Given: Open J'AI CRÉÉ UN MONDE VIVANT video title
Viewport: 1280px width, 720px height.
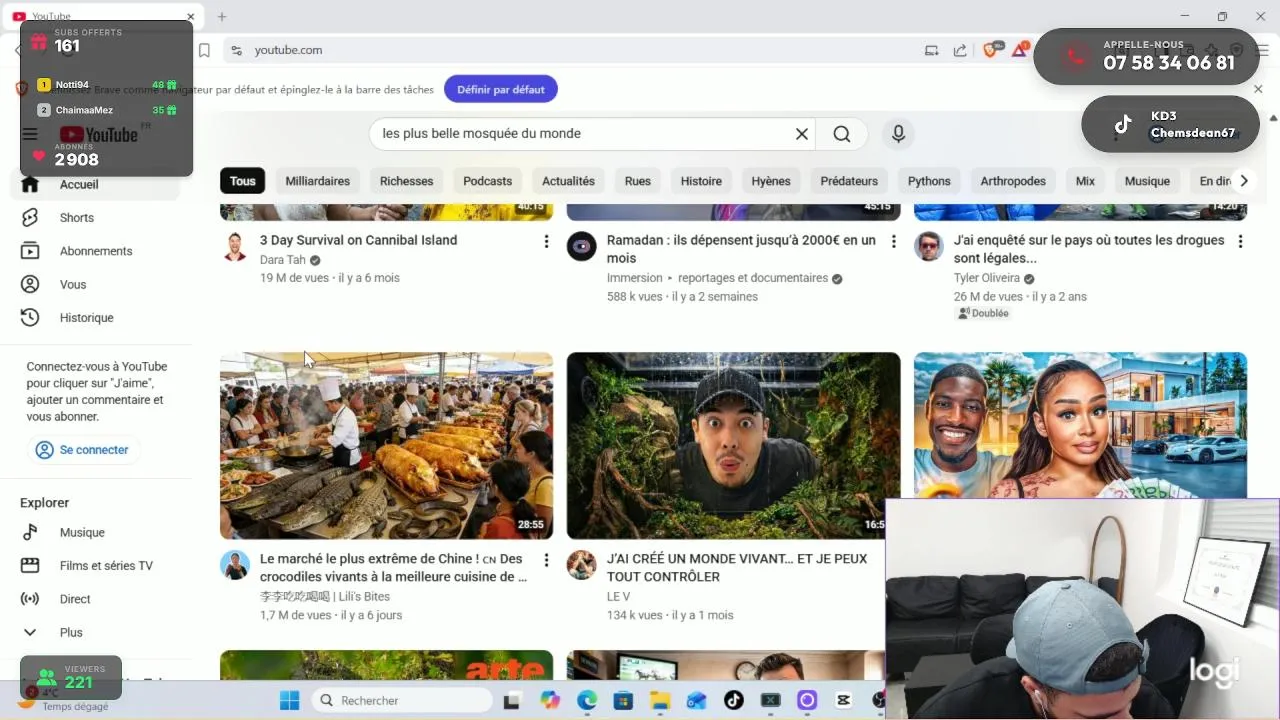Looking at the screenshot, I should (x=737, y=568).
